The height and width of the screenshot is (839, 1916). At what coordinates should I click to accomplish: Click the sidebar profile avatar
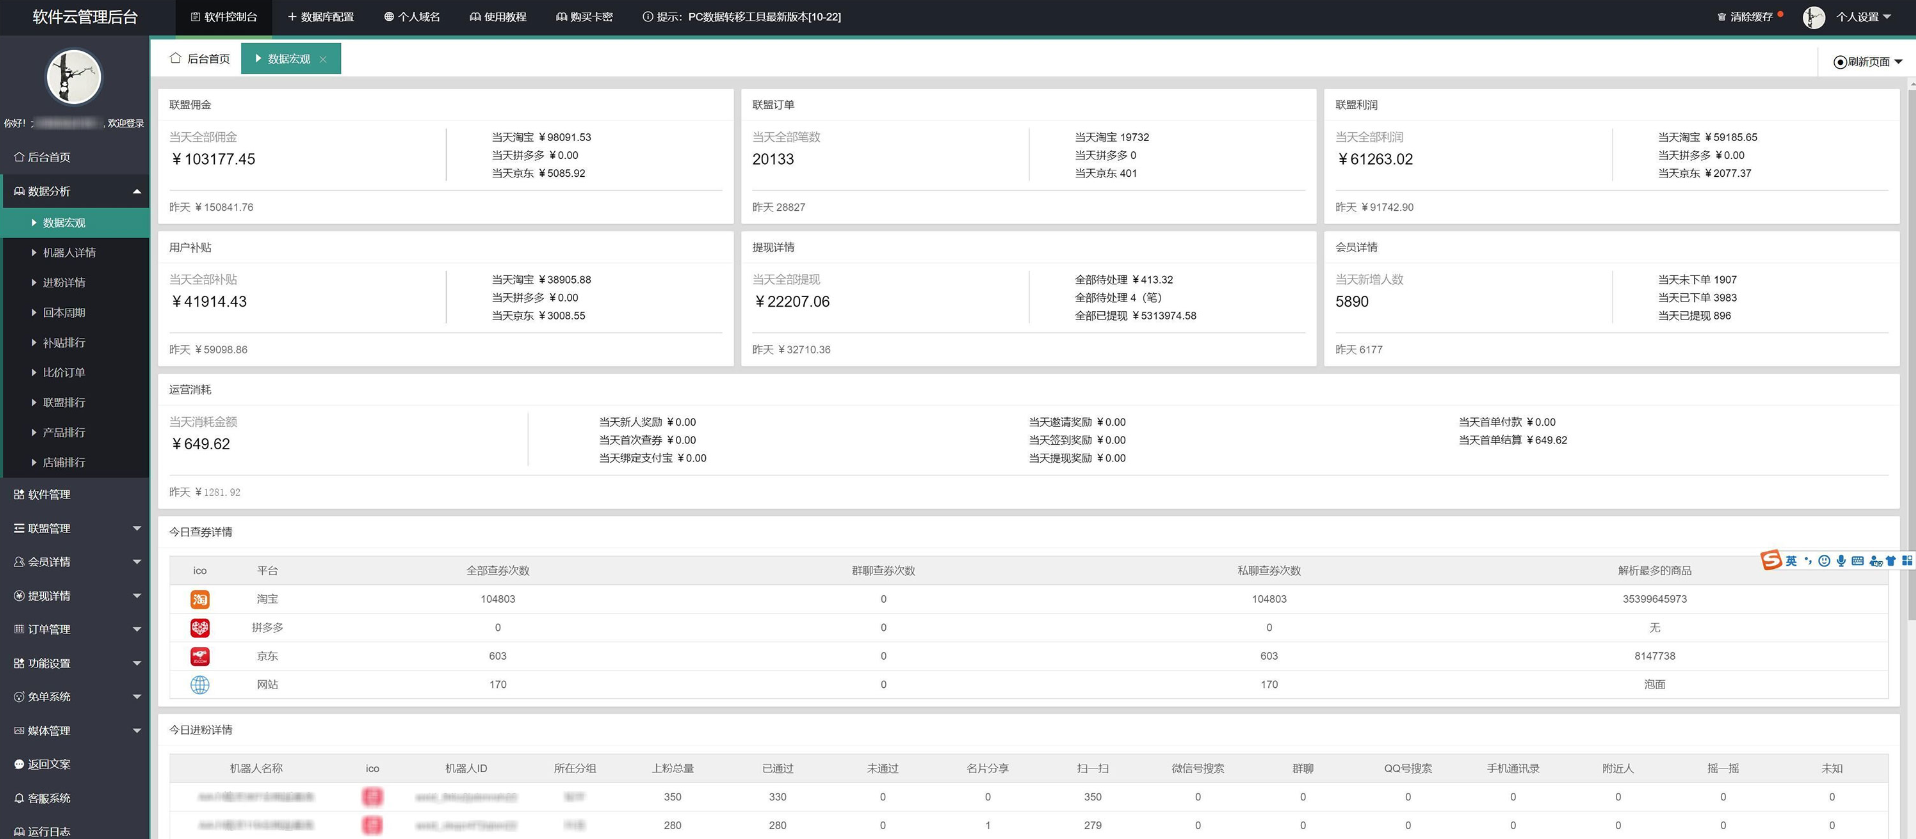pyautogui.click(x=74, y=76)
